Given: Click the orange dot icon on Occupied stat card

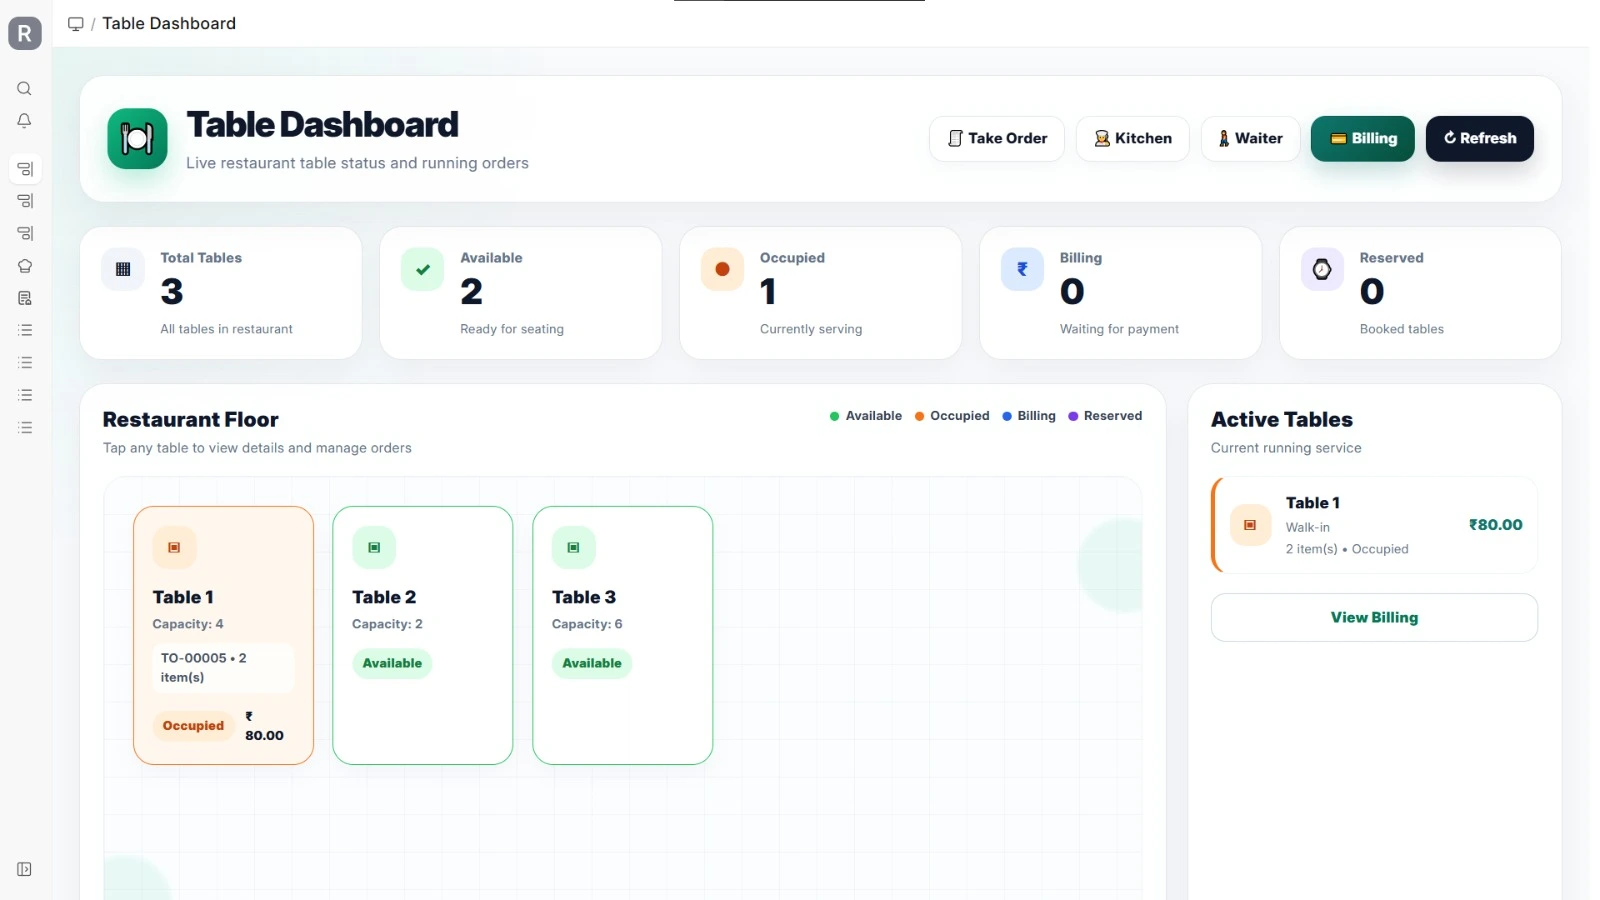Looking at the screenshot, I should pyautogui.click(x=722, y=269).
